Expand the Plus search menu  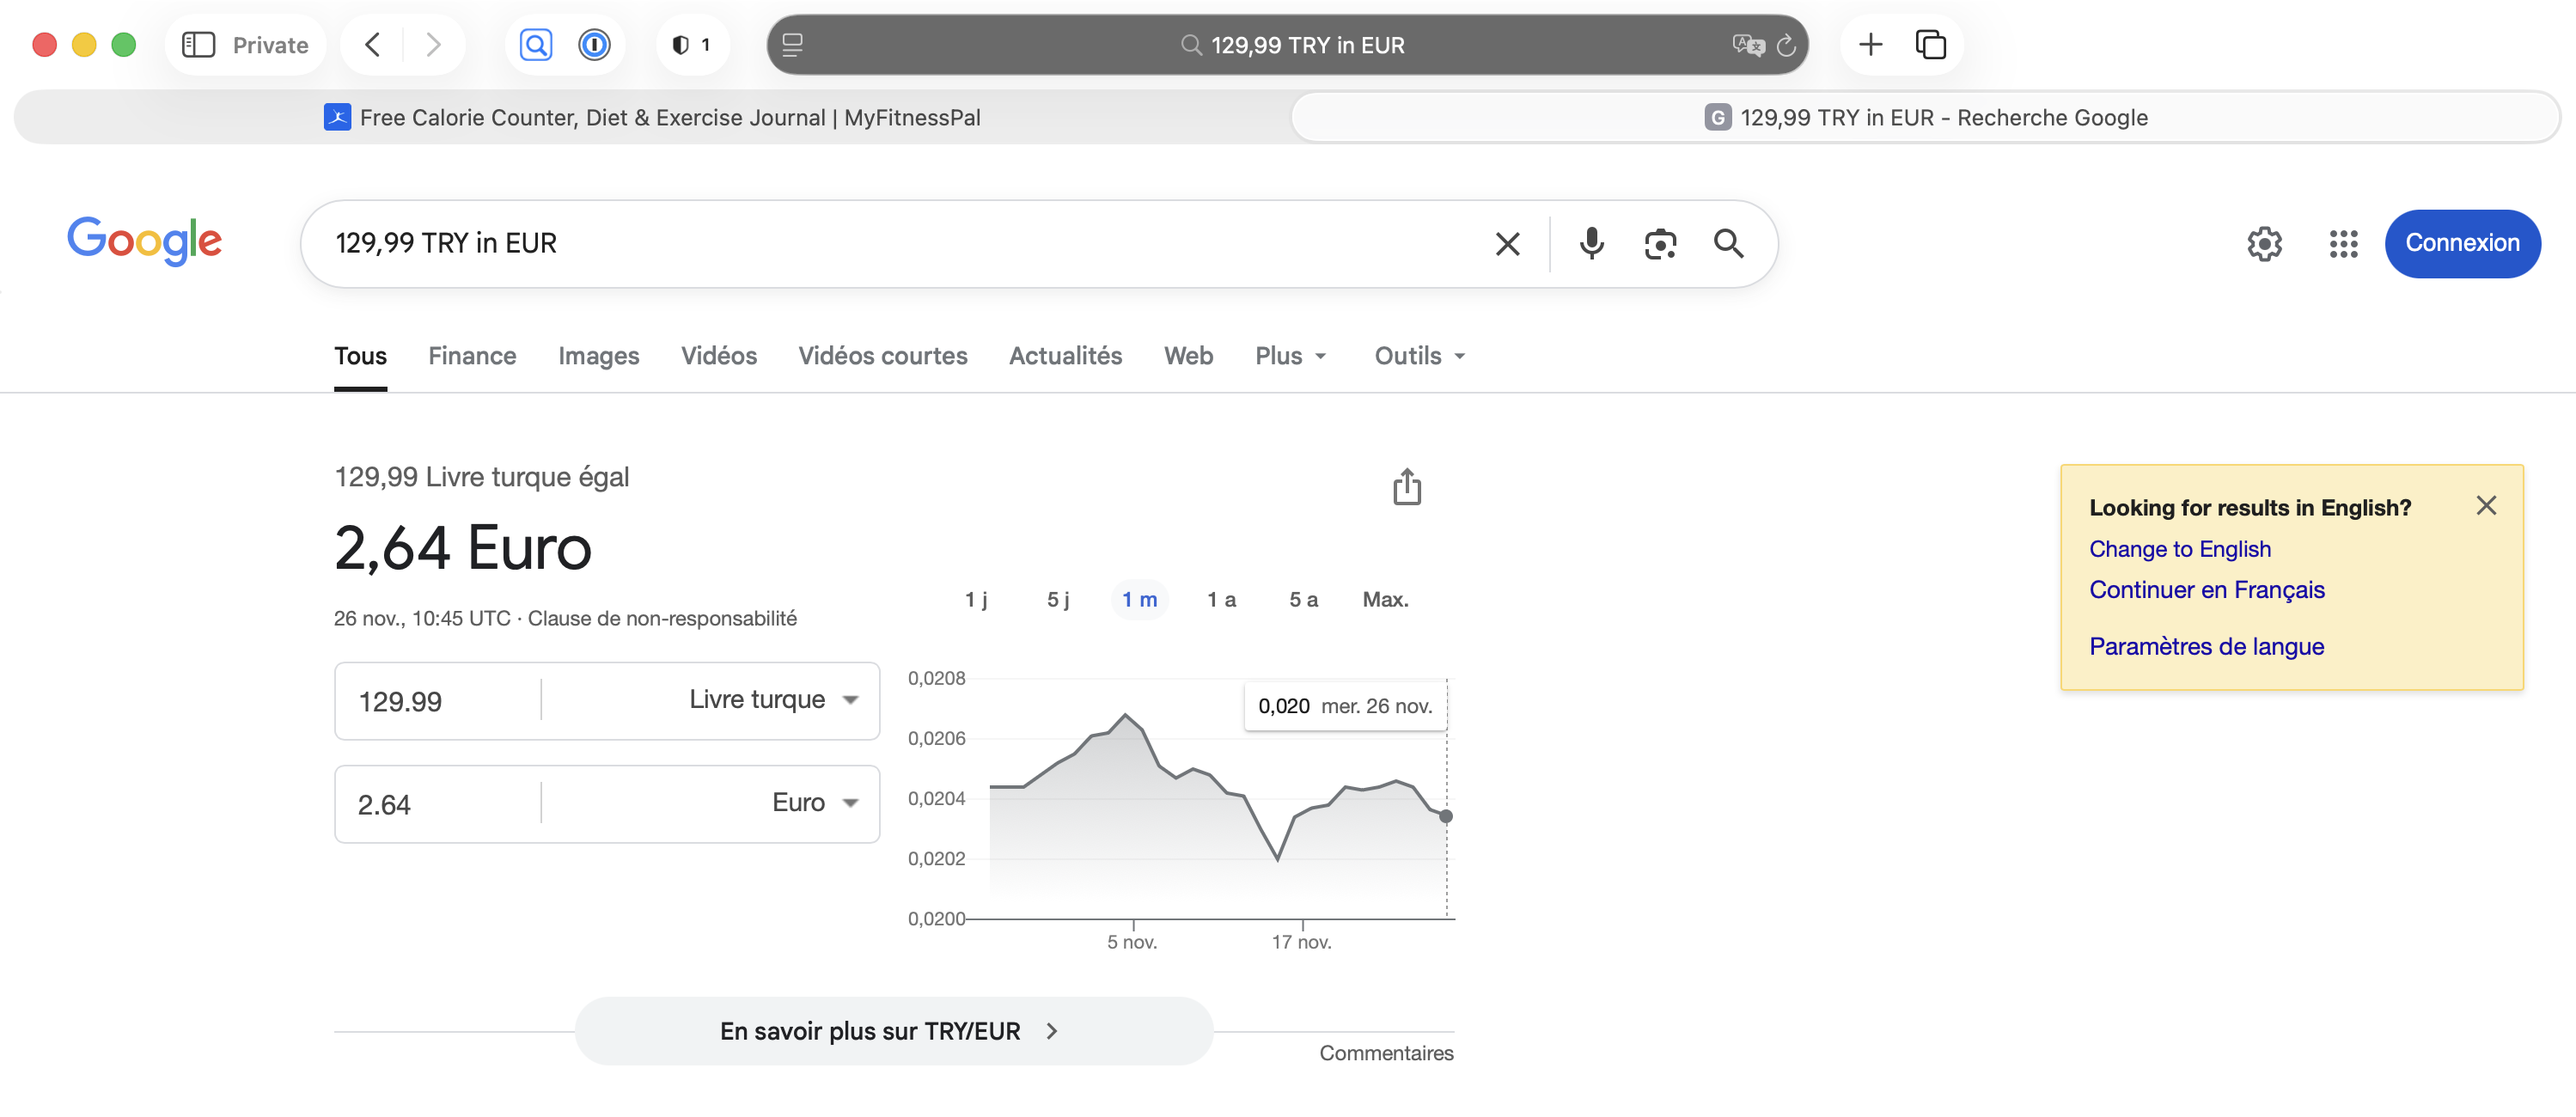point(1290,356)
